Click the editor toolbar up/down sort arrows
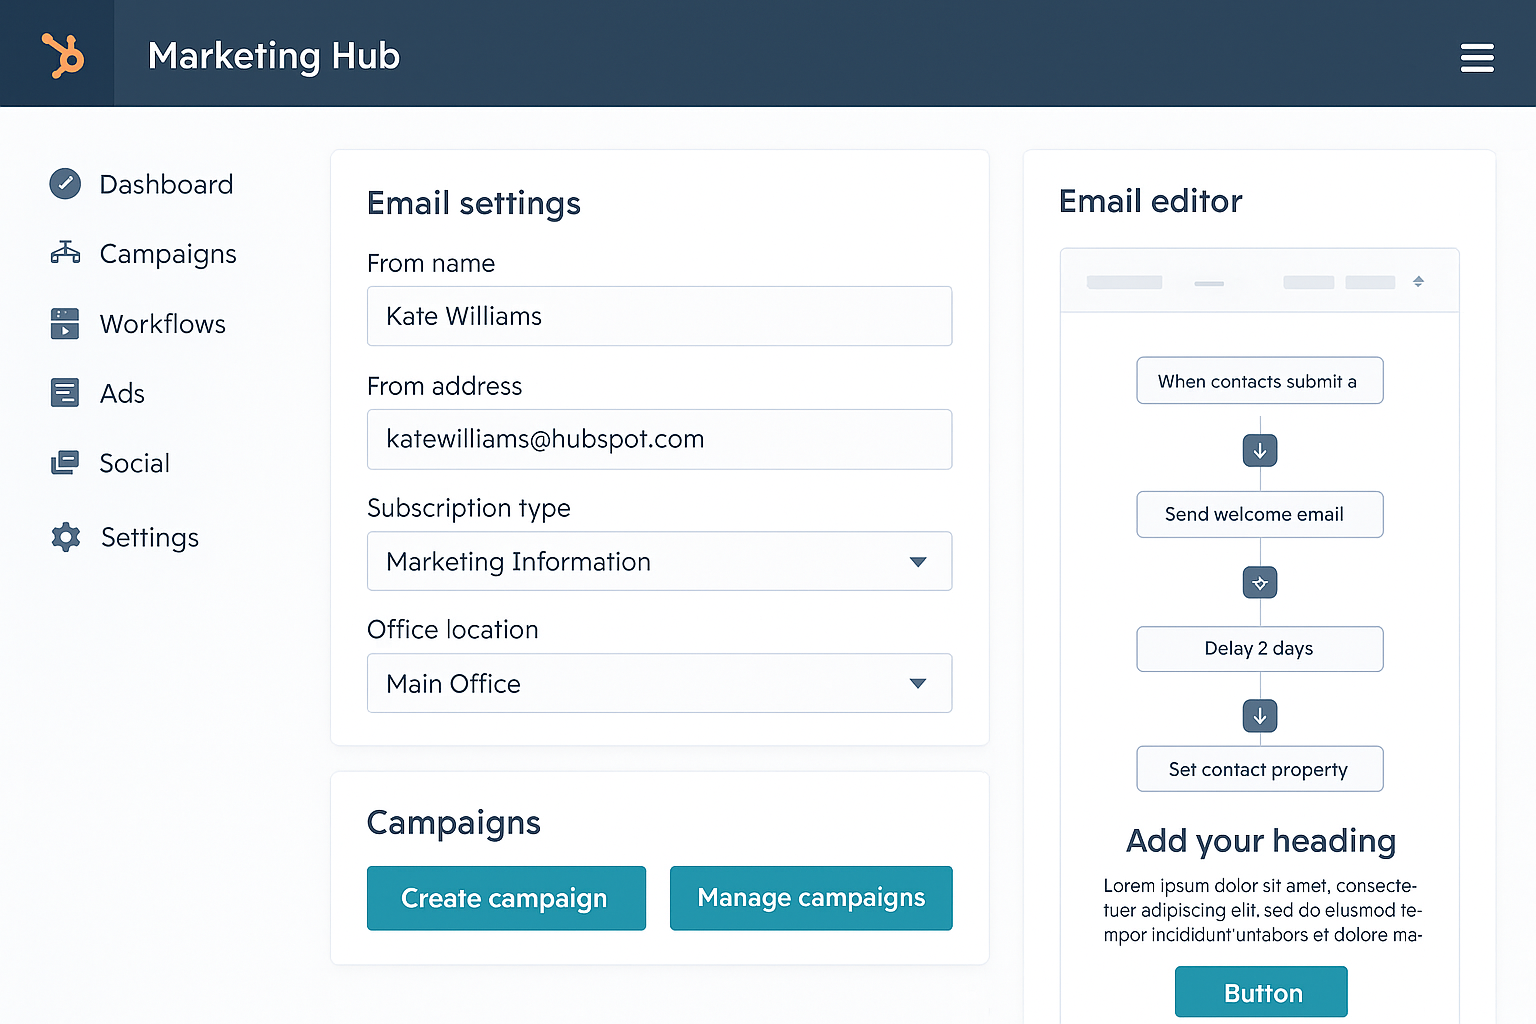 click(x=1418, y=282)
